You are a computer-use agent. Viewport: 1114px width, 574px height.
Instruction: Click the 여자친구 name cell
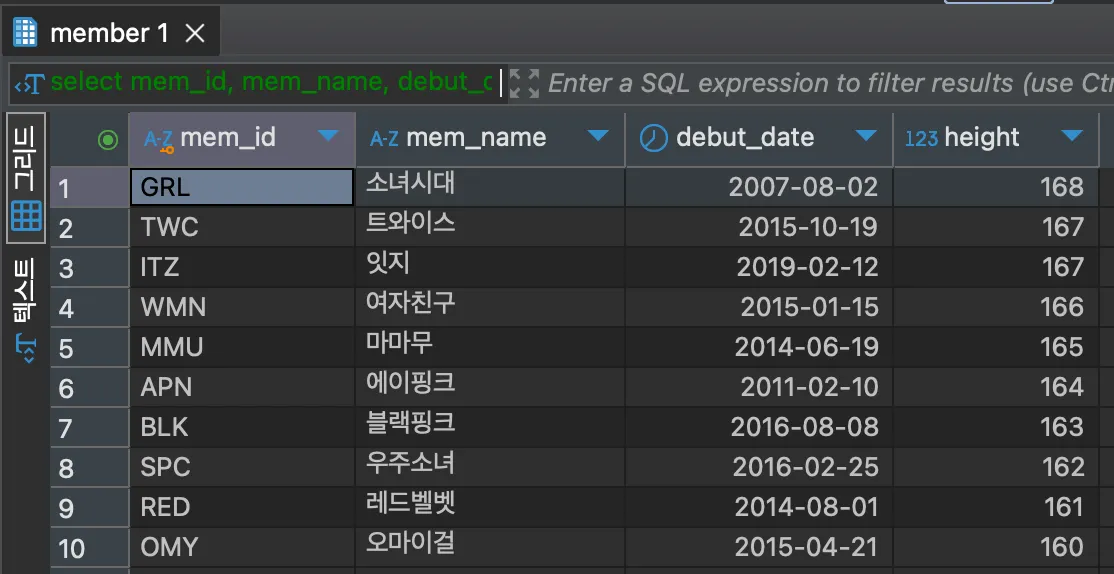[490, 307]
